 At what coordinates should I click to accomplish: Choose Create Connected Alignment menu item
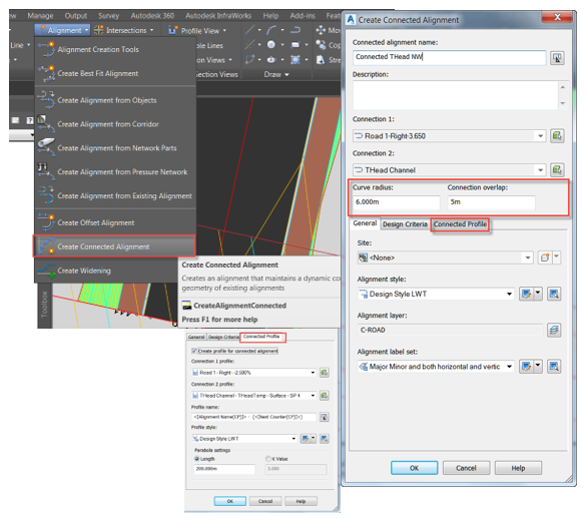click(114, 247)
